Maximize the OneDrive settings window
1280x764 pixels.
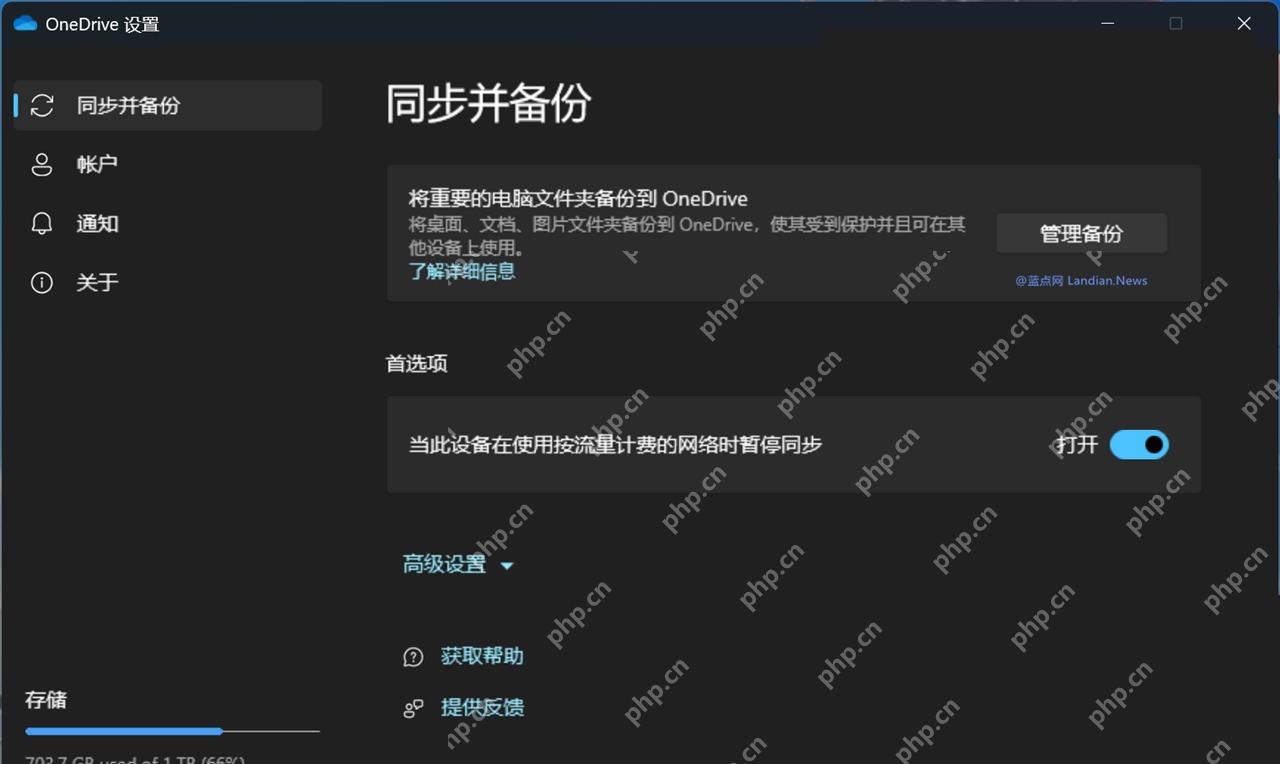[1176, 23]
